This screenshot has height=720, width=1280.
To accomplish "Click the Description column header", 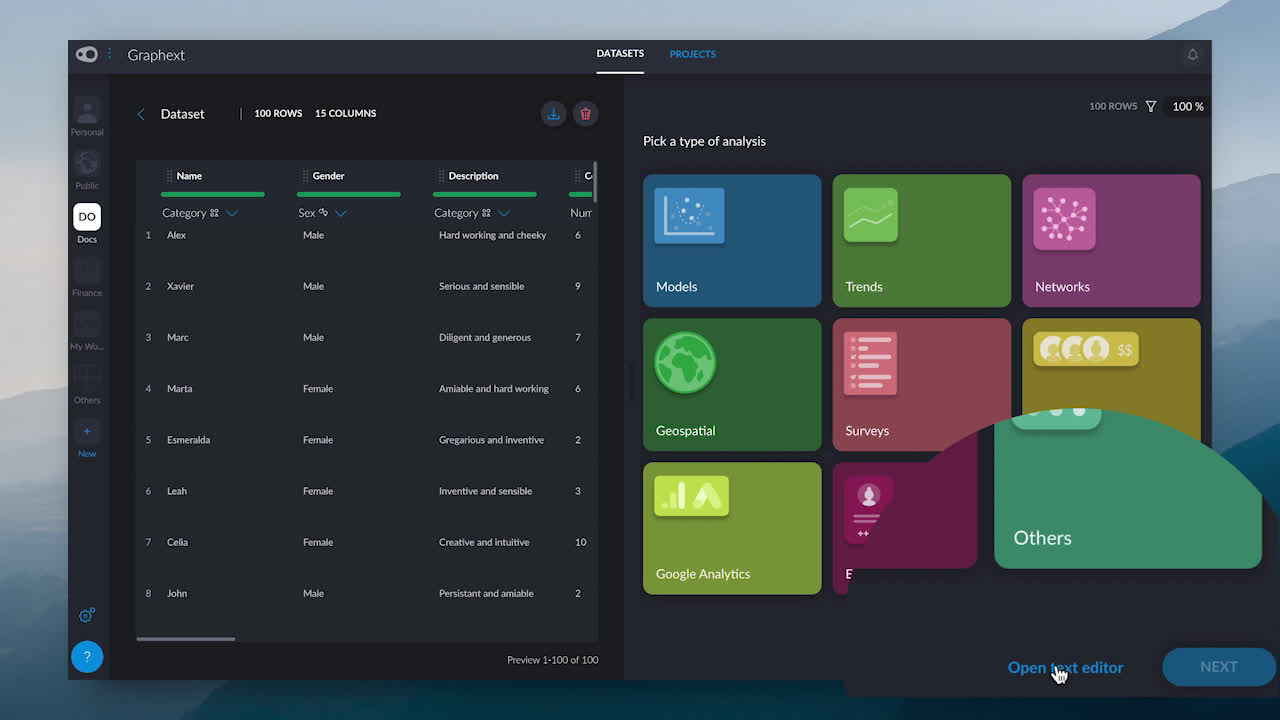I will 473,176.
